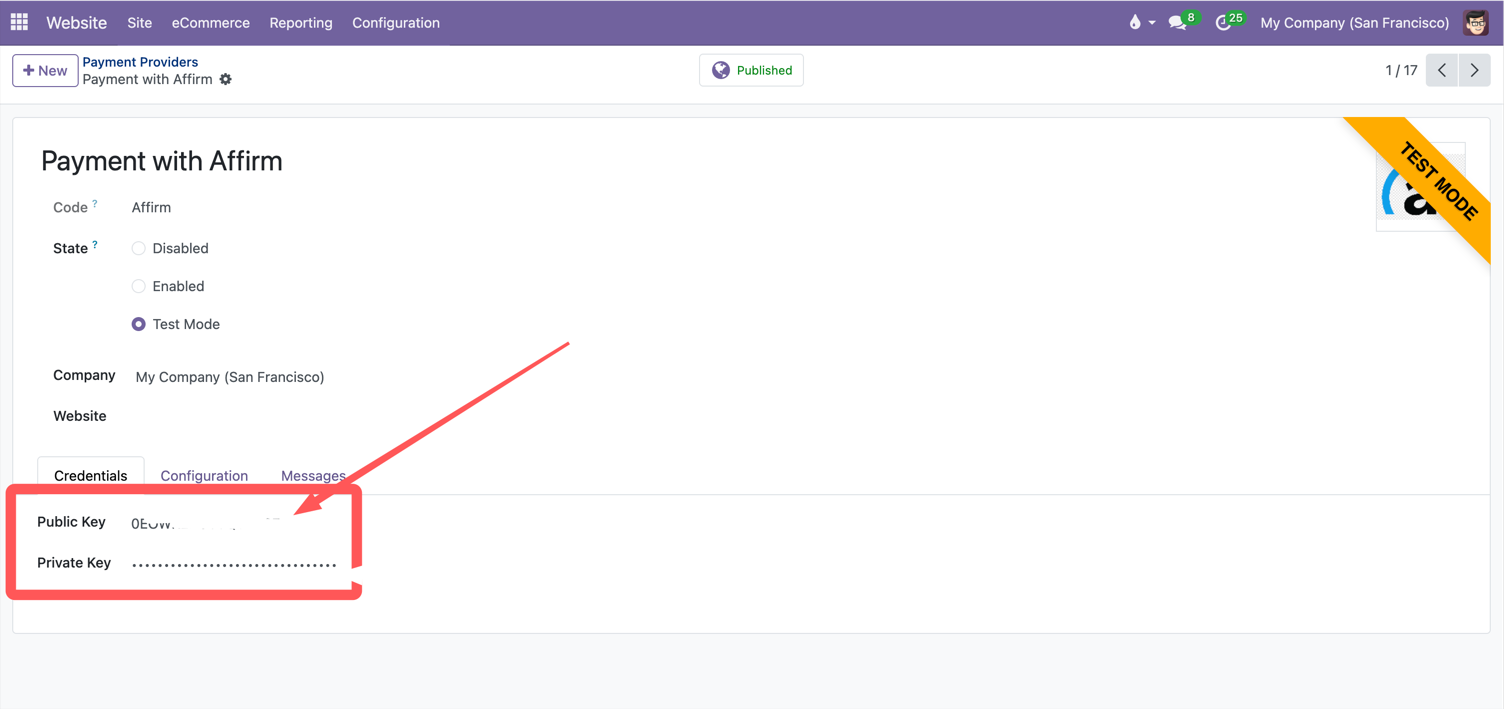Click the Affirm logo image thumbnail
Image resolution: width=1504 pixels, height=709 pixels.
(1420, 187)
